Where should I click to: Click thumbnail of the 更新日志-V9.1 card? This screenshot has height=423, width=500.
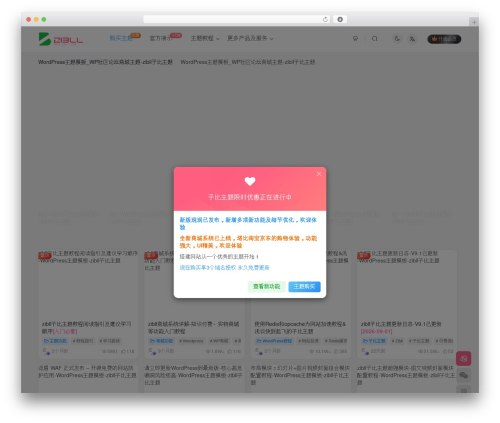407,283
